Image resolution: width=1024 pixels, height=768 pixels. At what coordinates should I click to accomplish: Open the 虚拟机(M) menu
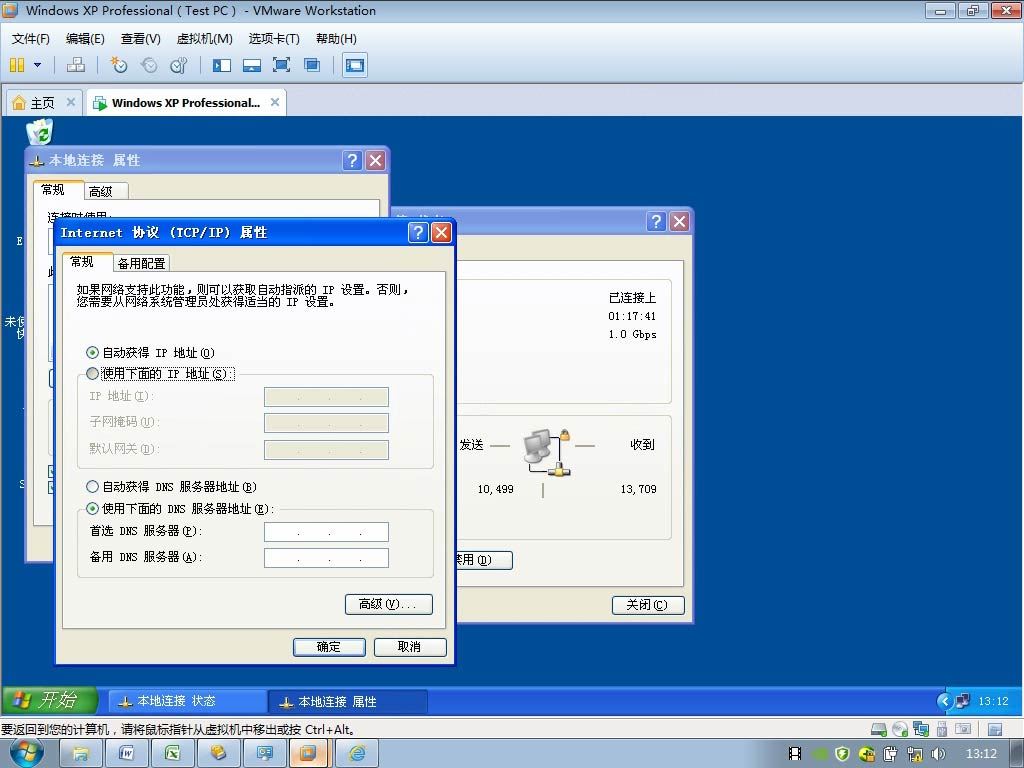tap(204, 39)
